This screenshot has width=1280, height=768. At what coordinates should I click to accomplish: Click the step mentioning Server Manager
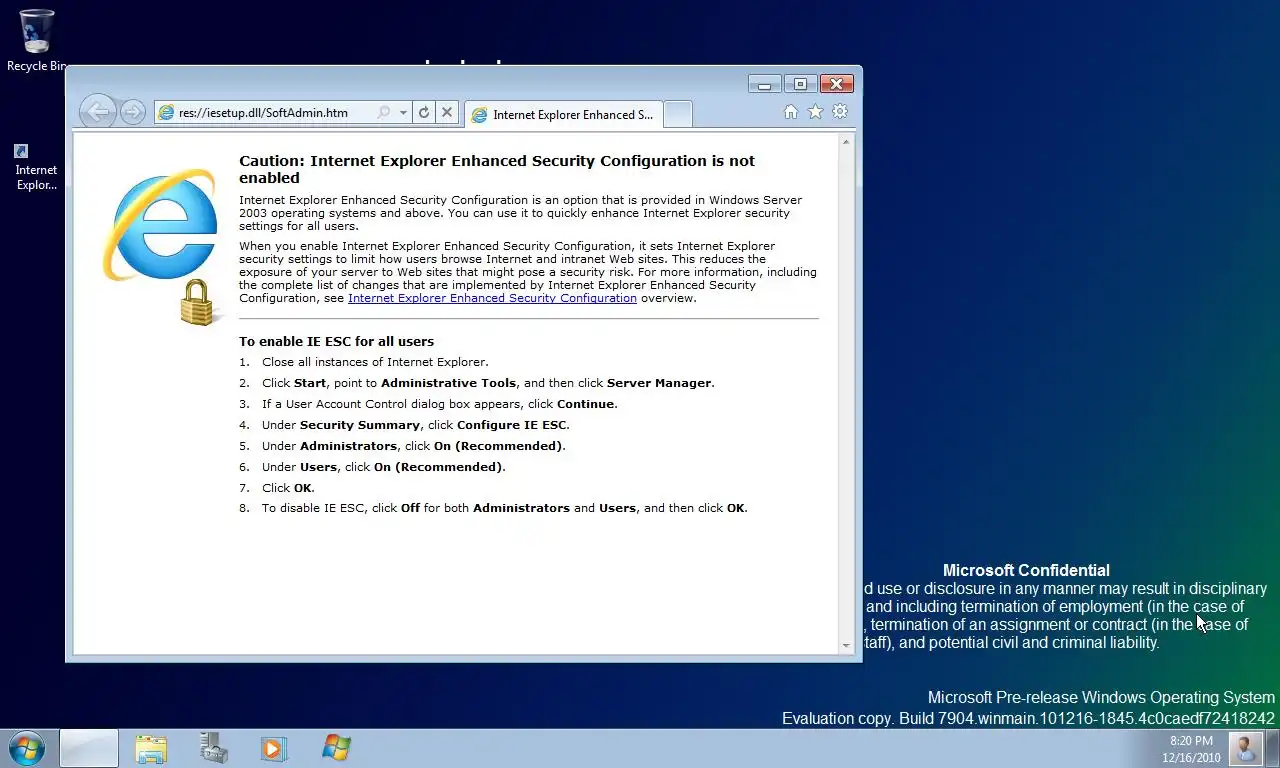pos(488,383)
